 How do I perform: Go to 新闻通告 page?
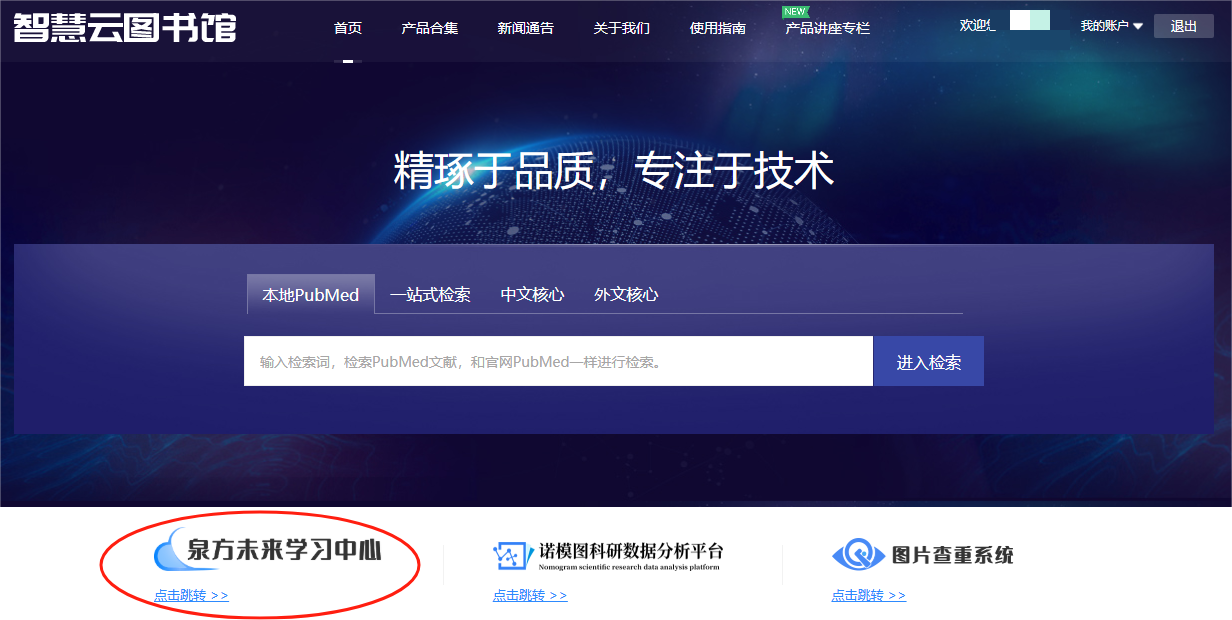coord(525,28)
